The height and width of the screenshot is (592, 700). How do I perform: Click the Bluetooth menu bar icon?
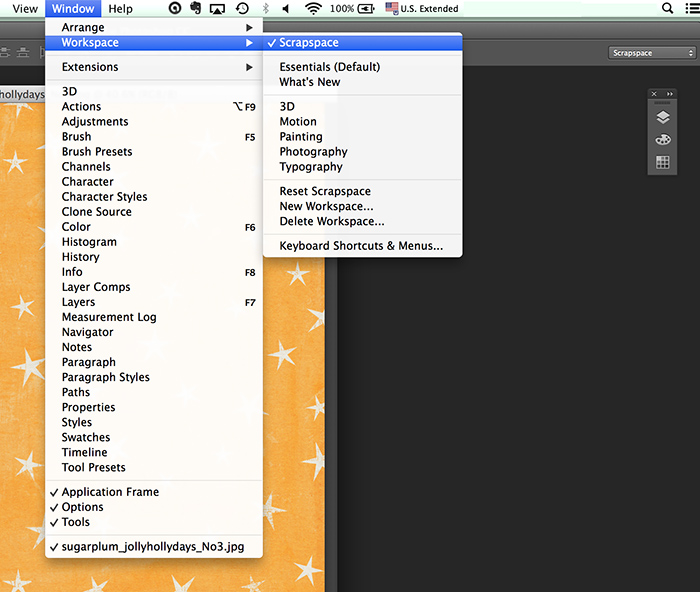[266, 8]
